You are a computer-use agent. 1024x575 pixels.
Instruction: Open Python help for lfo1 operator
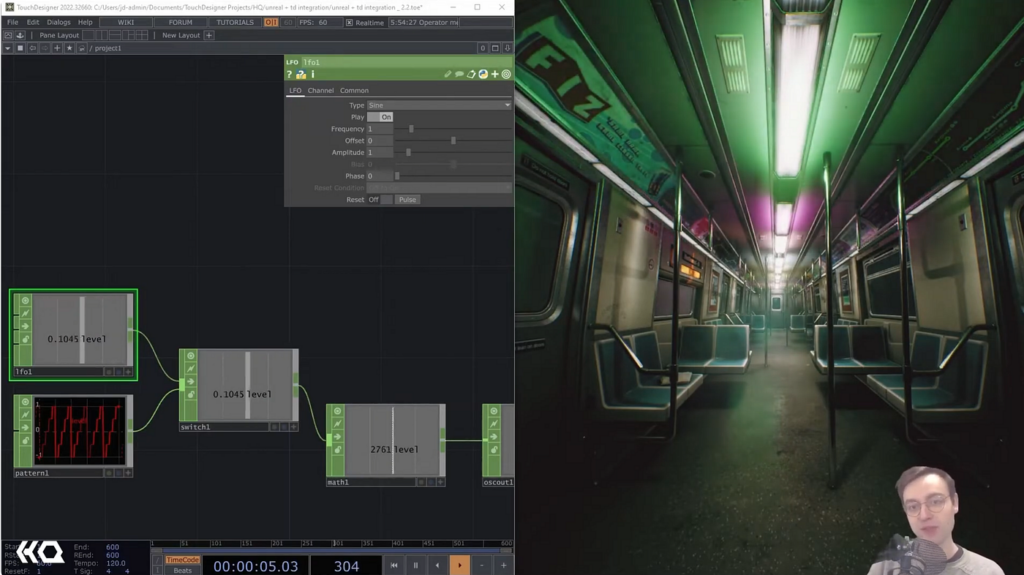click(301, 74)
